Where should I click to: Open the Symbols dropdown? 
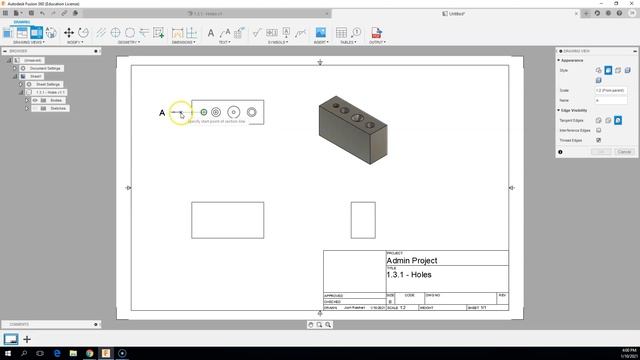pos(278,42)
